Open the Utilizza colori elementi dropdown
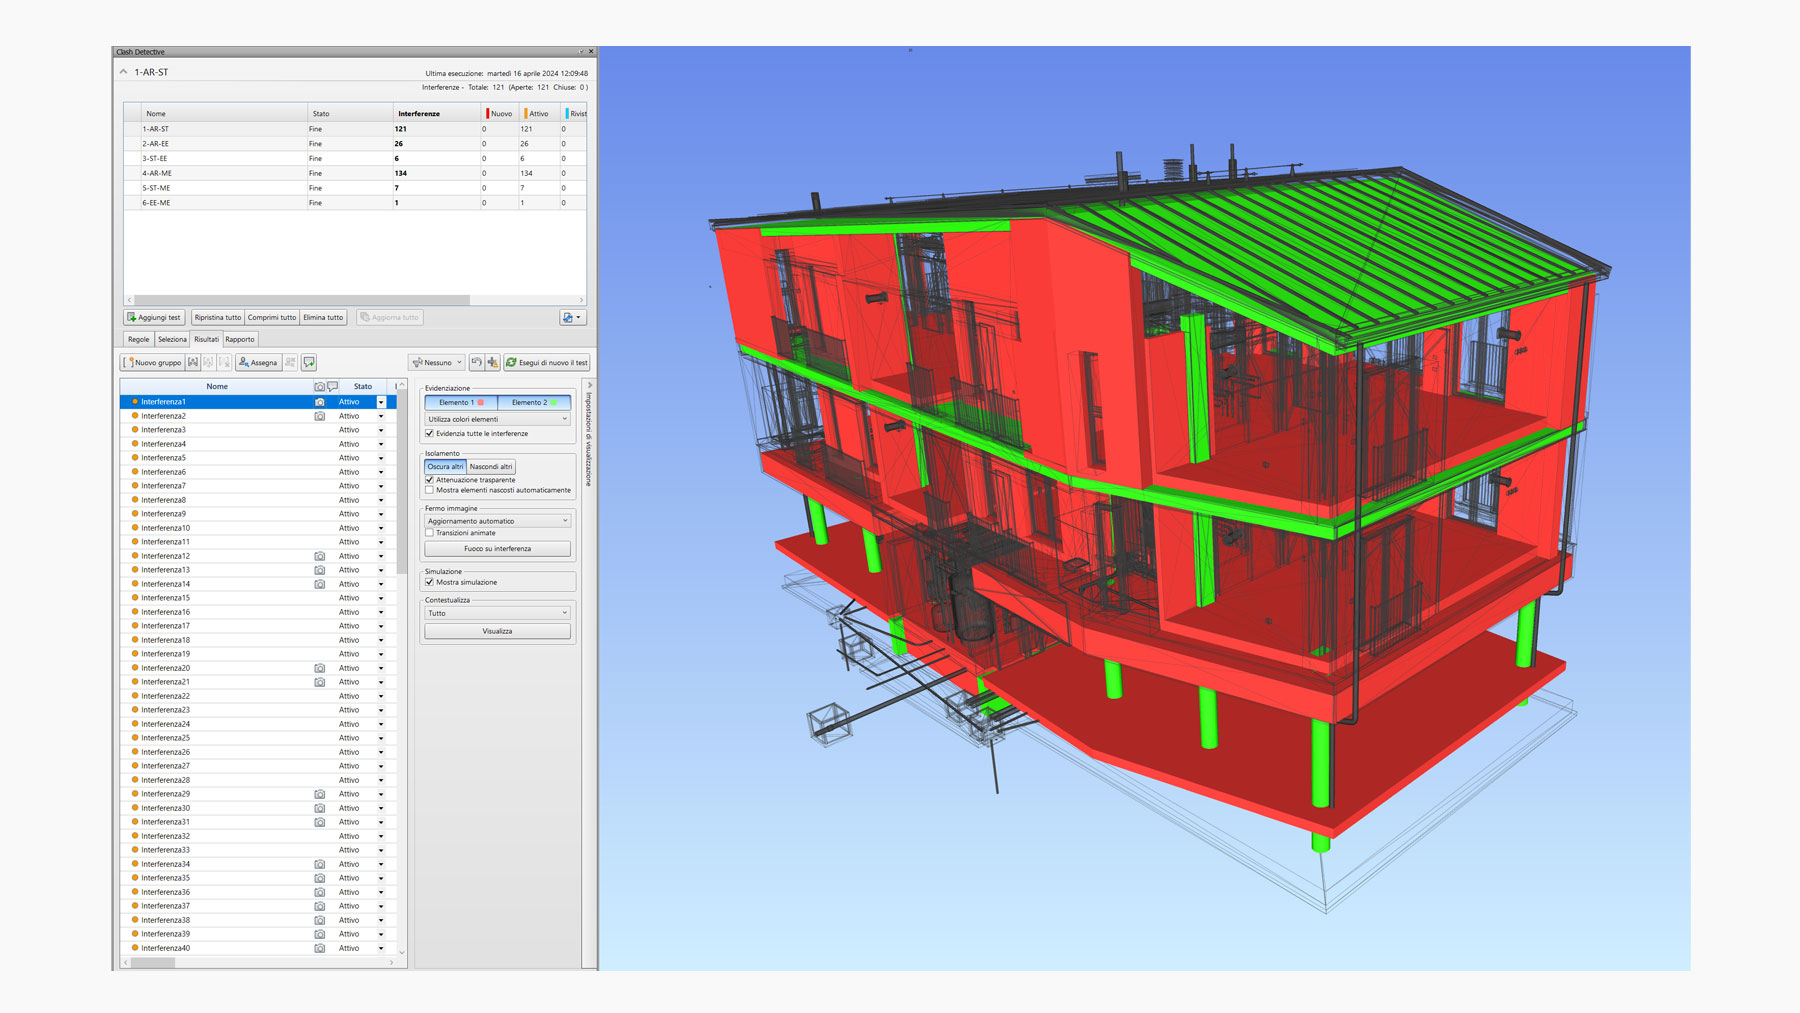 (x=497, y=419)
